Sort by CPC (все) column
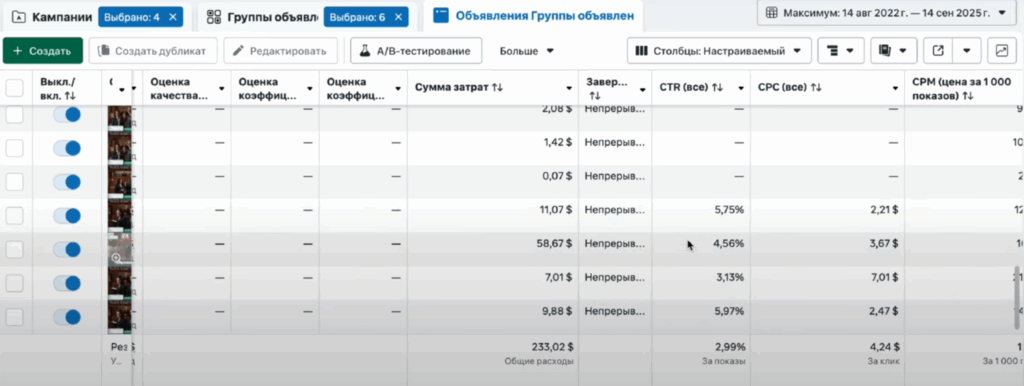The height and width of the screenshot is (386, 1024). coord(790,88)
